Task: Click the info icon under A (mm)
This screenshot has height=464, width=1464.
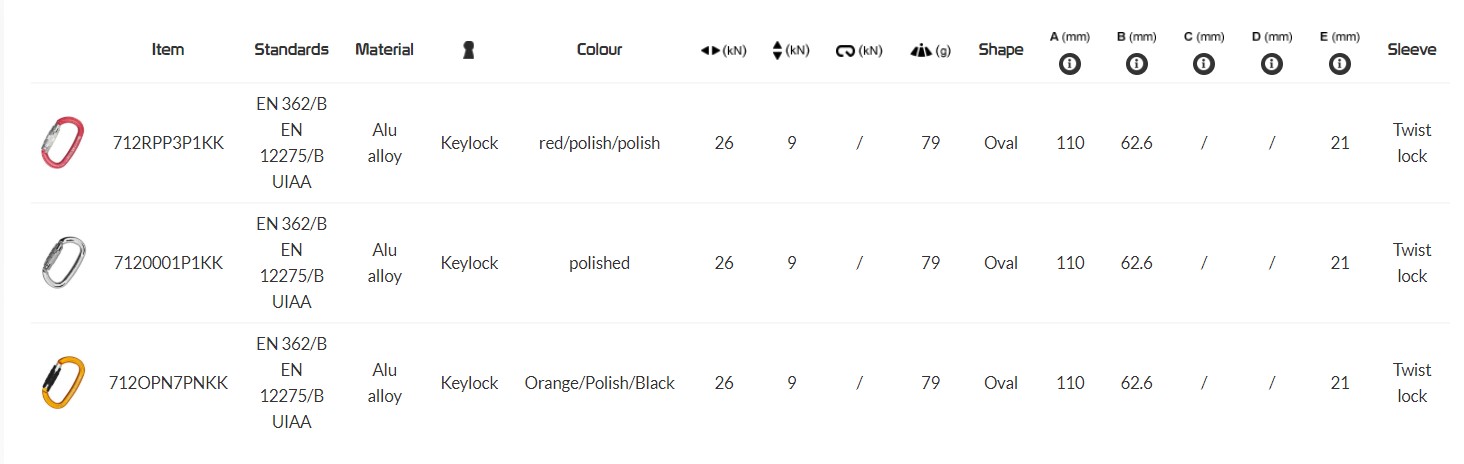Action: pos(1069,64)
